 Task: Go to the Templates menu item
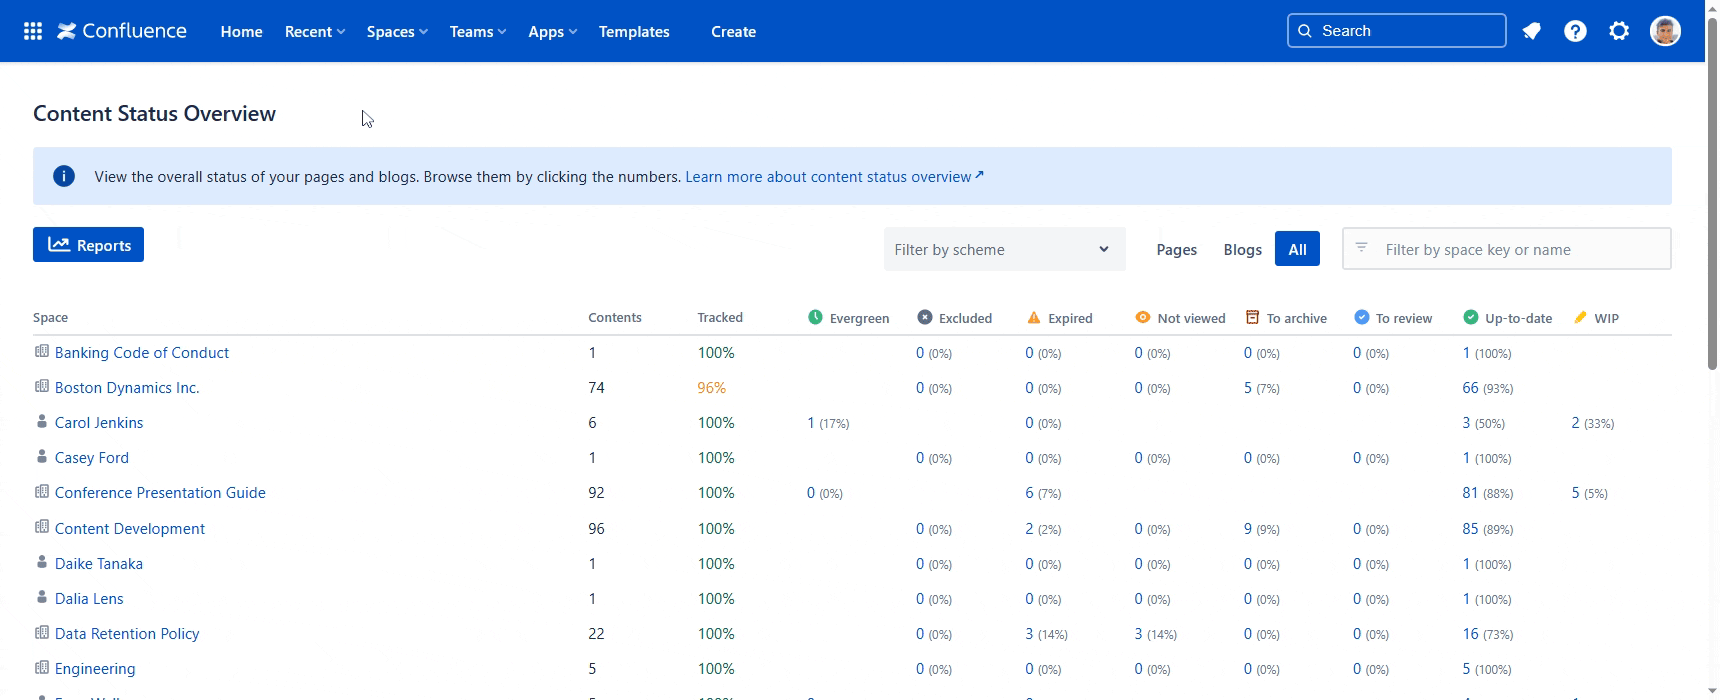pyautogui.click(x=634, y=32)
